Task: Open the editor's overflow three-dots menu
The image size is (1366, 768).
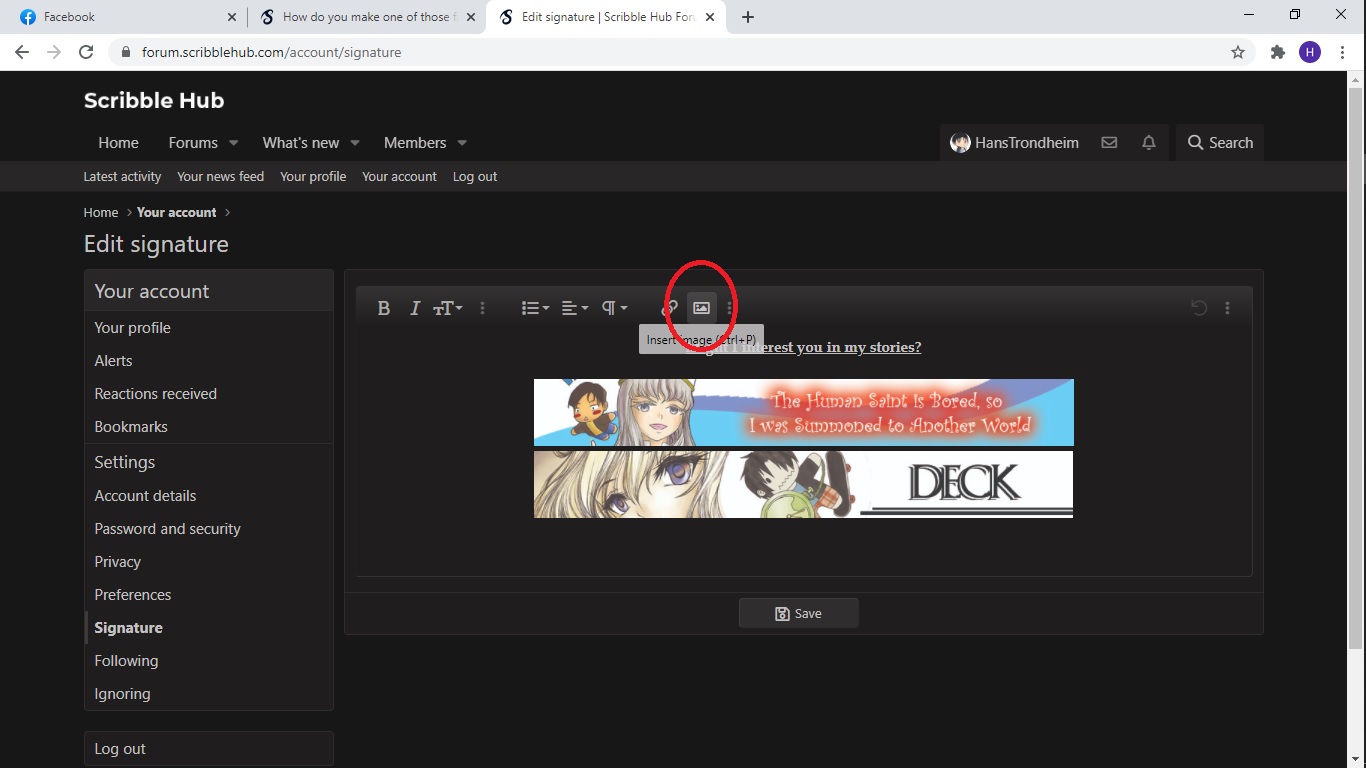Action: [1227, 307]
